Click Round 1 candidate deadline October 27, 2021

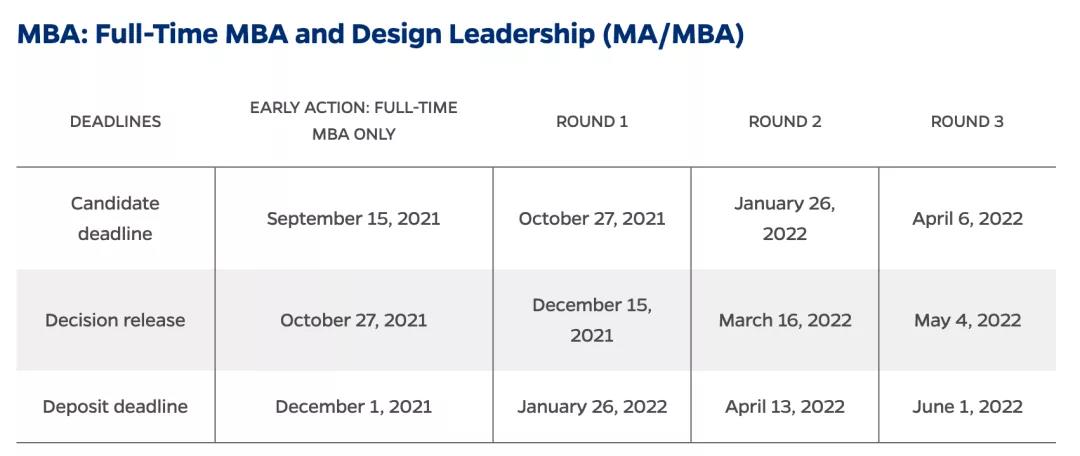click(592, 218)
